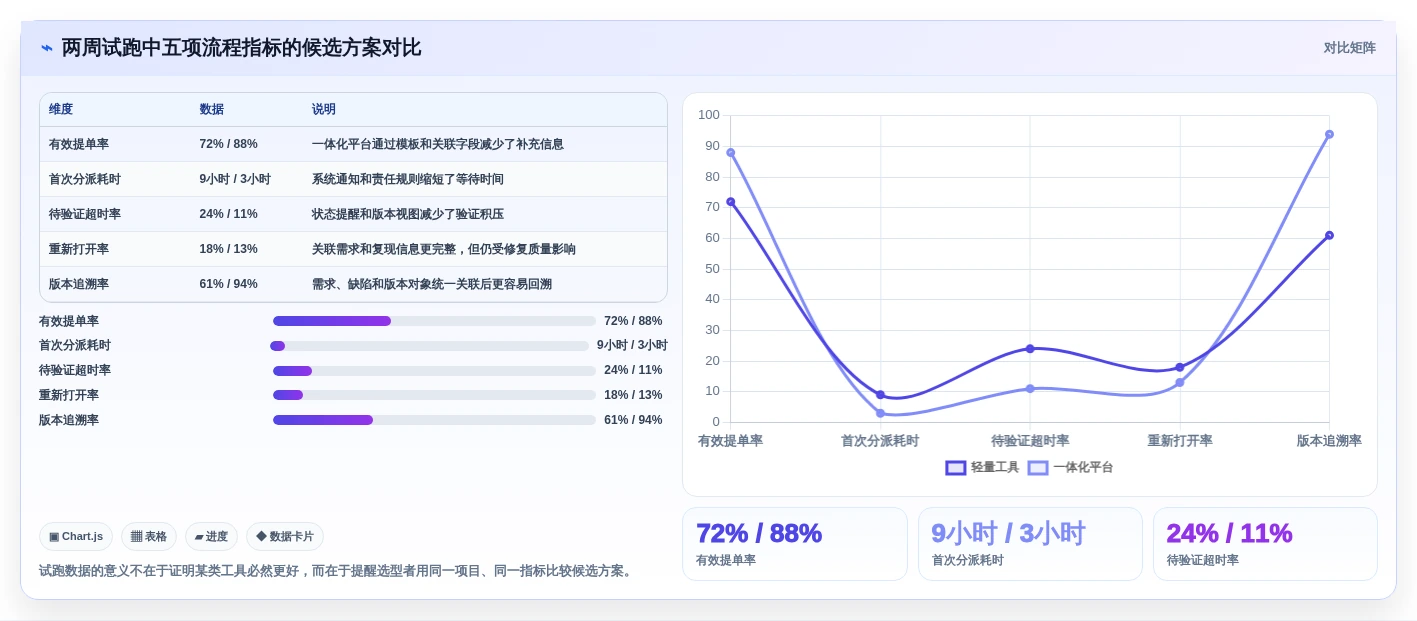The width and height of the screenshot is (1417, 621).
Task: Click the 24% / 11% table cell
Action: pos(228,214)
